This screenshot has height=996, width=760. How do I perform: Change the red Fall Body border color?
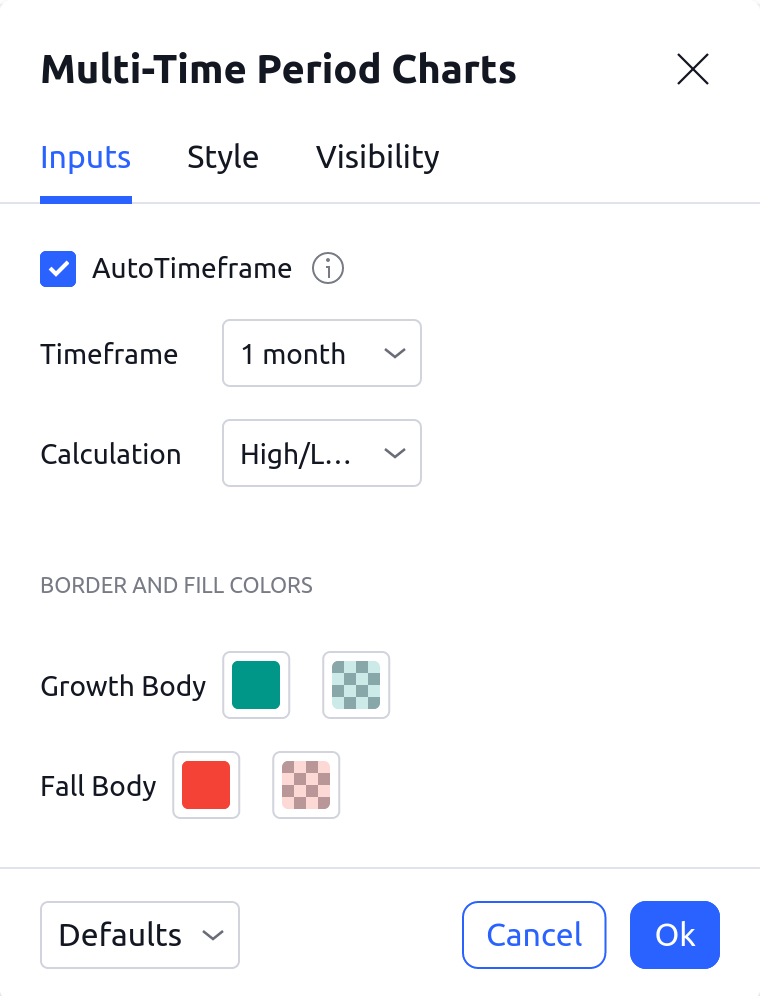(206, 785)
